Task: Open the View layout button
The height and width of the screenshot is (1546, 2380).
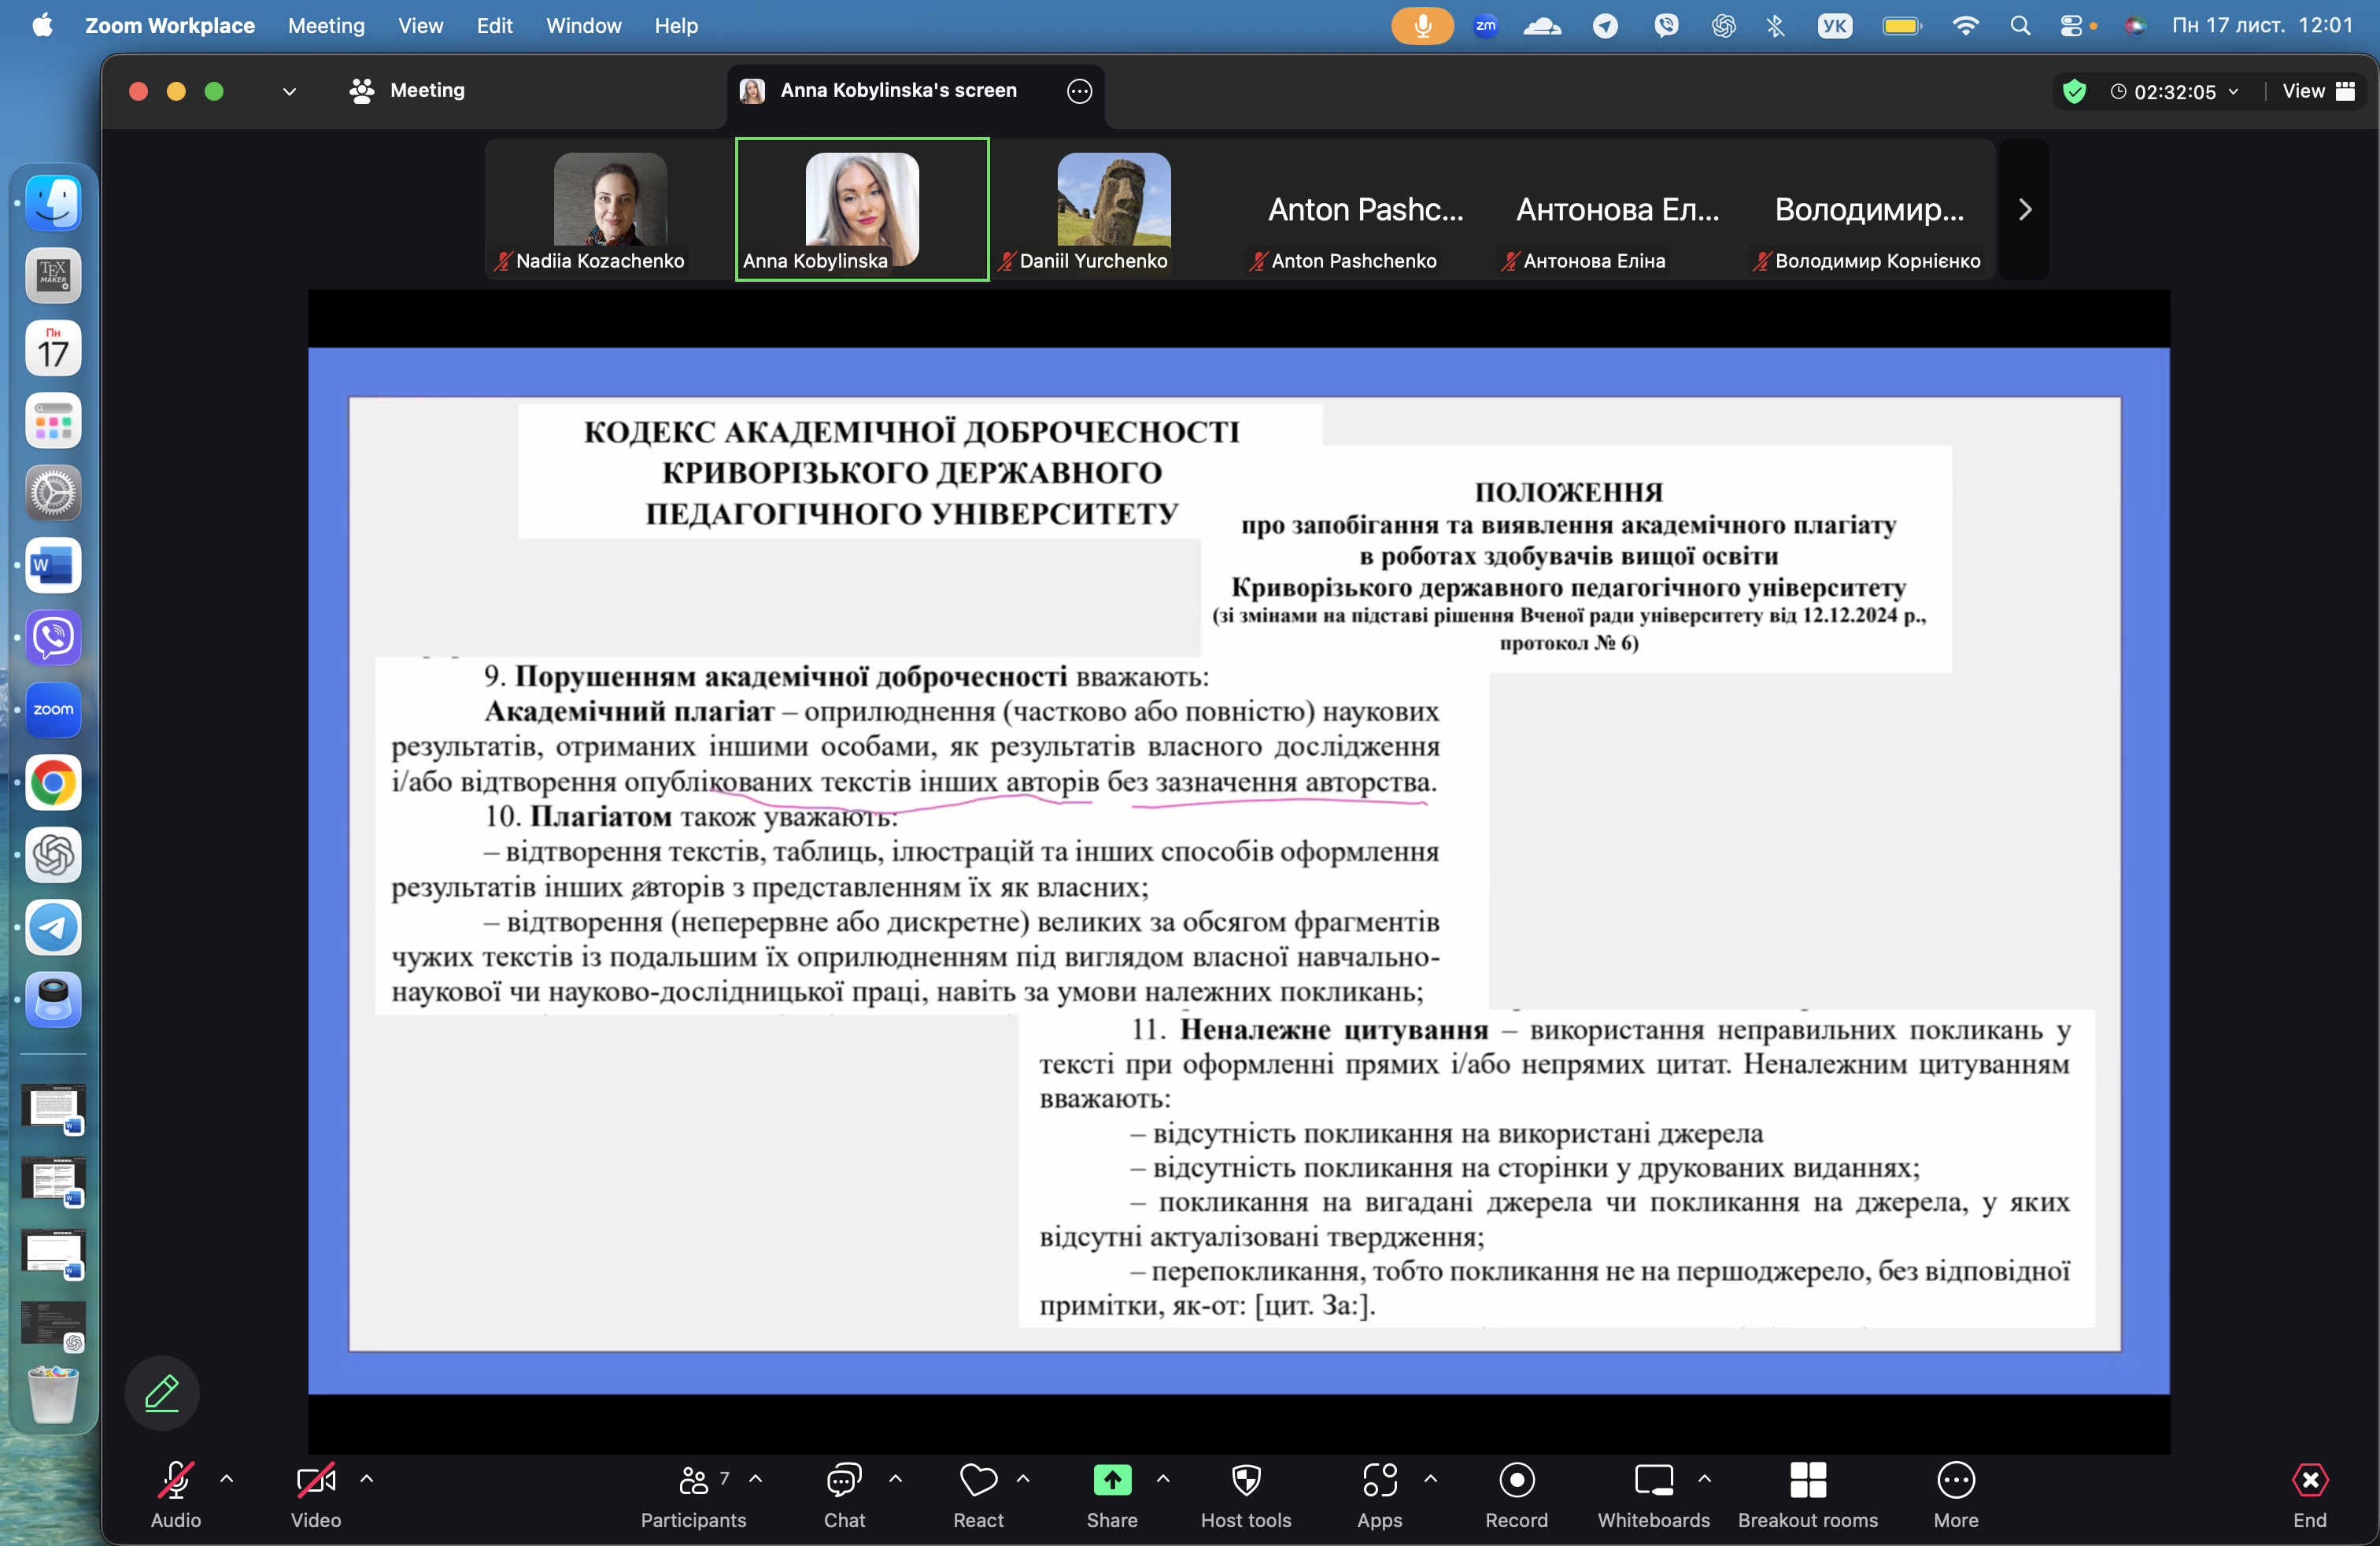Action: pos(2317,91)
